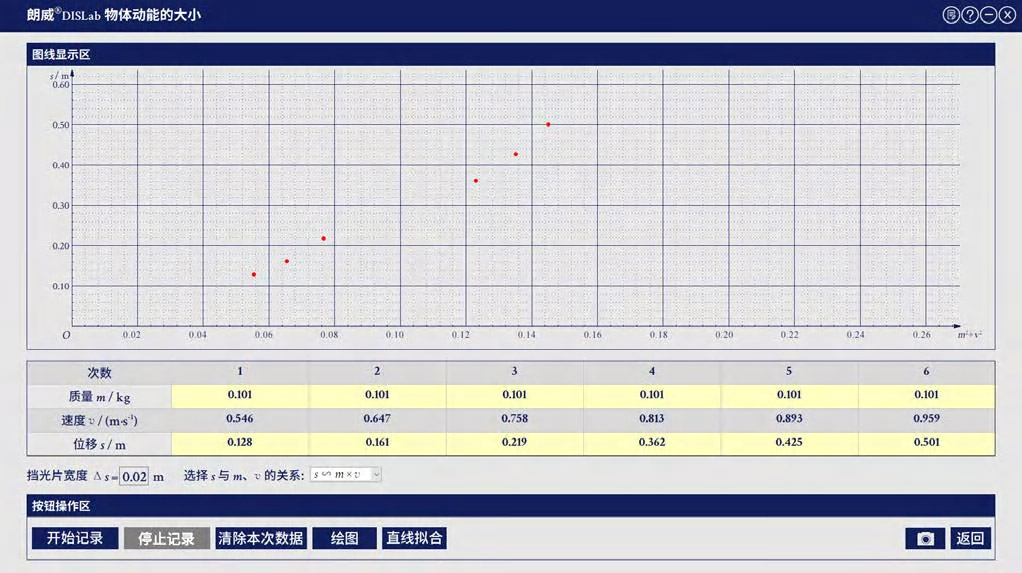Select the trial 1 mass cell 0.101
Image resolution: width=1022 pixels, height=573 pixels.
click(x=240, y=395)
